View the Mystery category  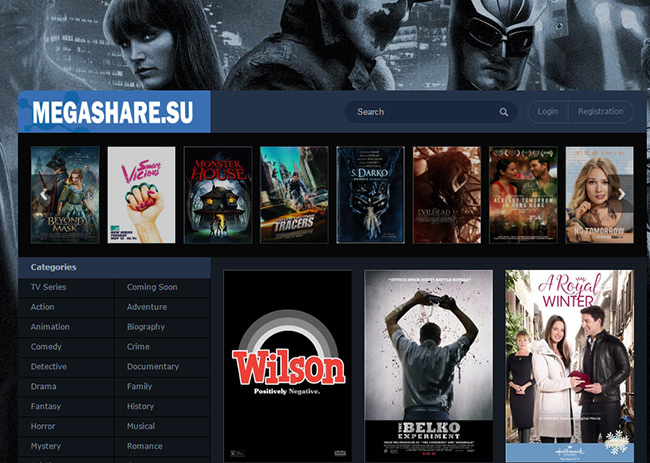coord(65,446)
